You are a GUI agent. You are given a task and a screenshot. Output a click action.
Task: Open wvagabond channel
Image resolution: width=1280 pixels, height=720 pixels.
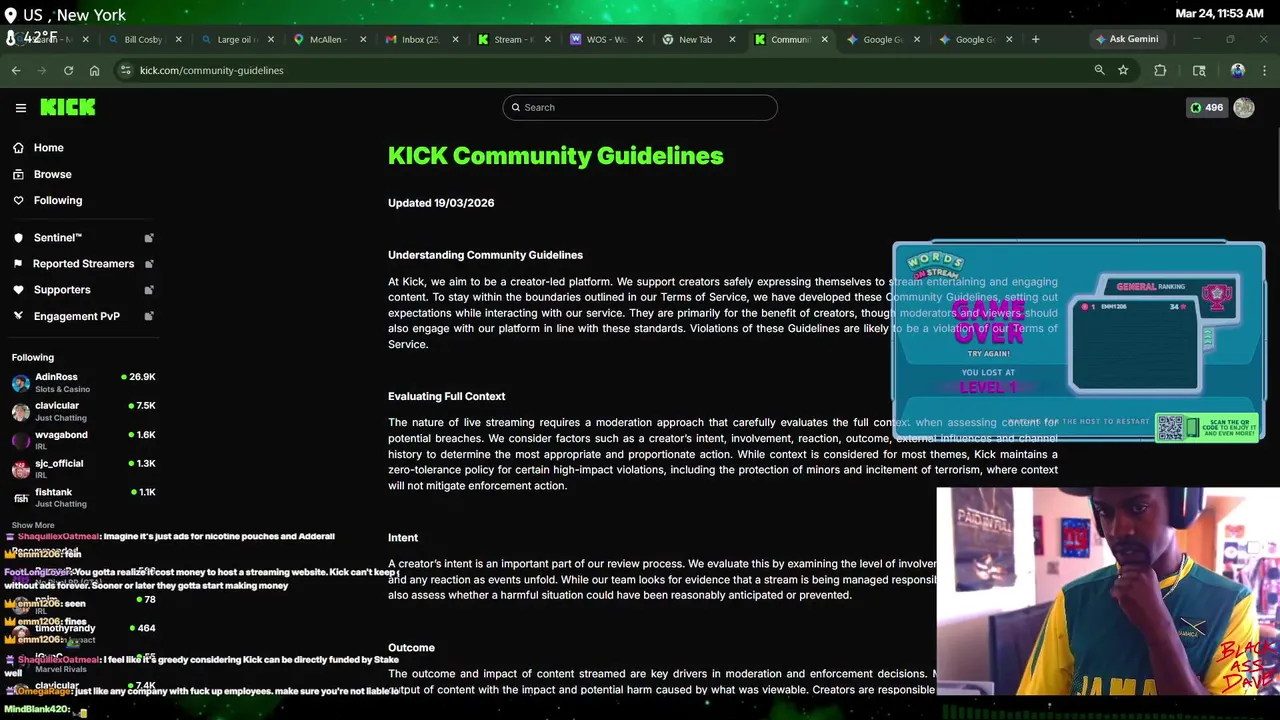click(83, 440)
